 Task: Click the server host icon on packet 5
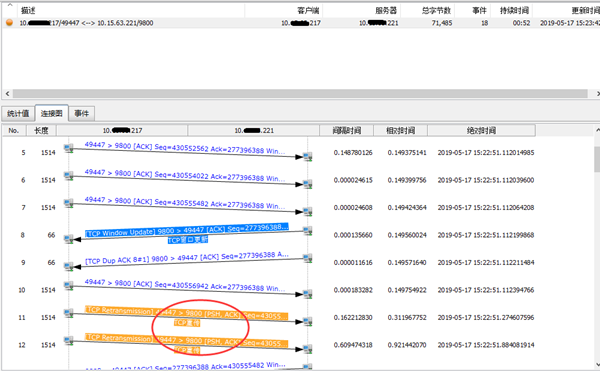point(308,156)
